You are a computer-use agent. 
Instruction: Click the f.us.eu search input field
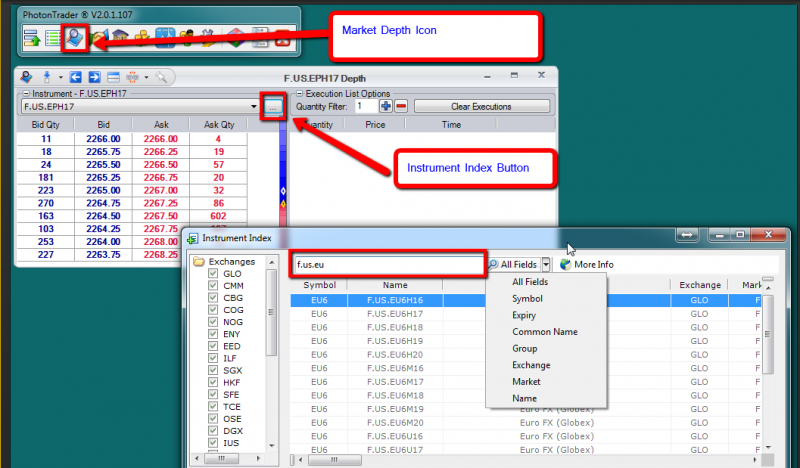pyautogui.click(x=388, y=264)
